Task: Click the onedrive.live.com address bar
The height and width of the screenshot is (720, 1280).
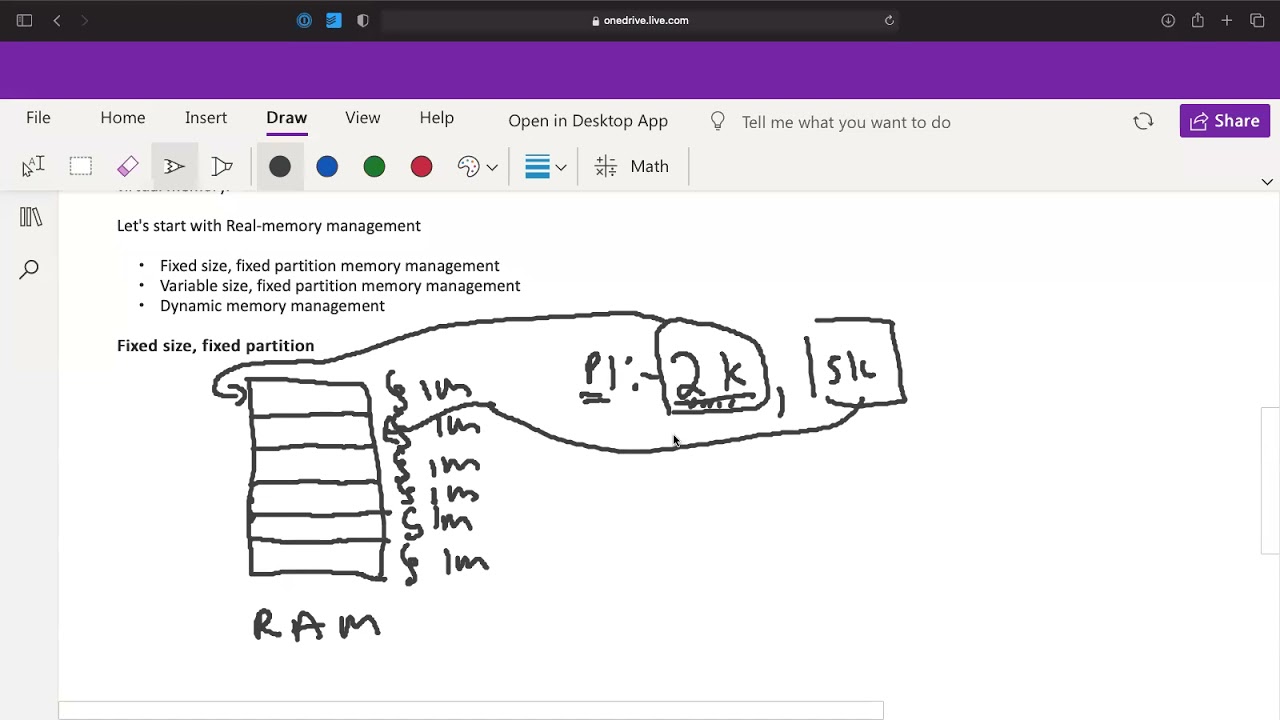Action: click(x=640, y=20)
